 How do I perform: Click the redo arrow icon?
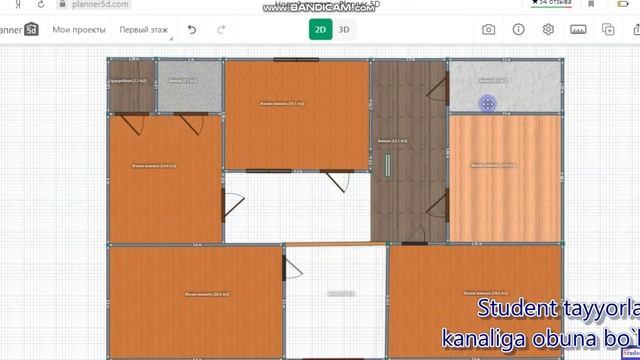click(221, 30)
